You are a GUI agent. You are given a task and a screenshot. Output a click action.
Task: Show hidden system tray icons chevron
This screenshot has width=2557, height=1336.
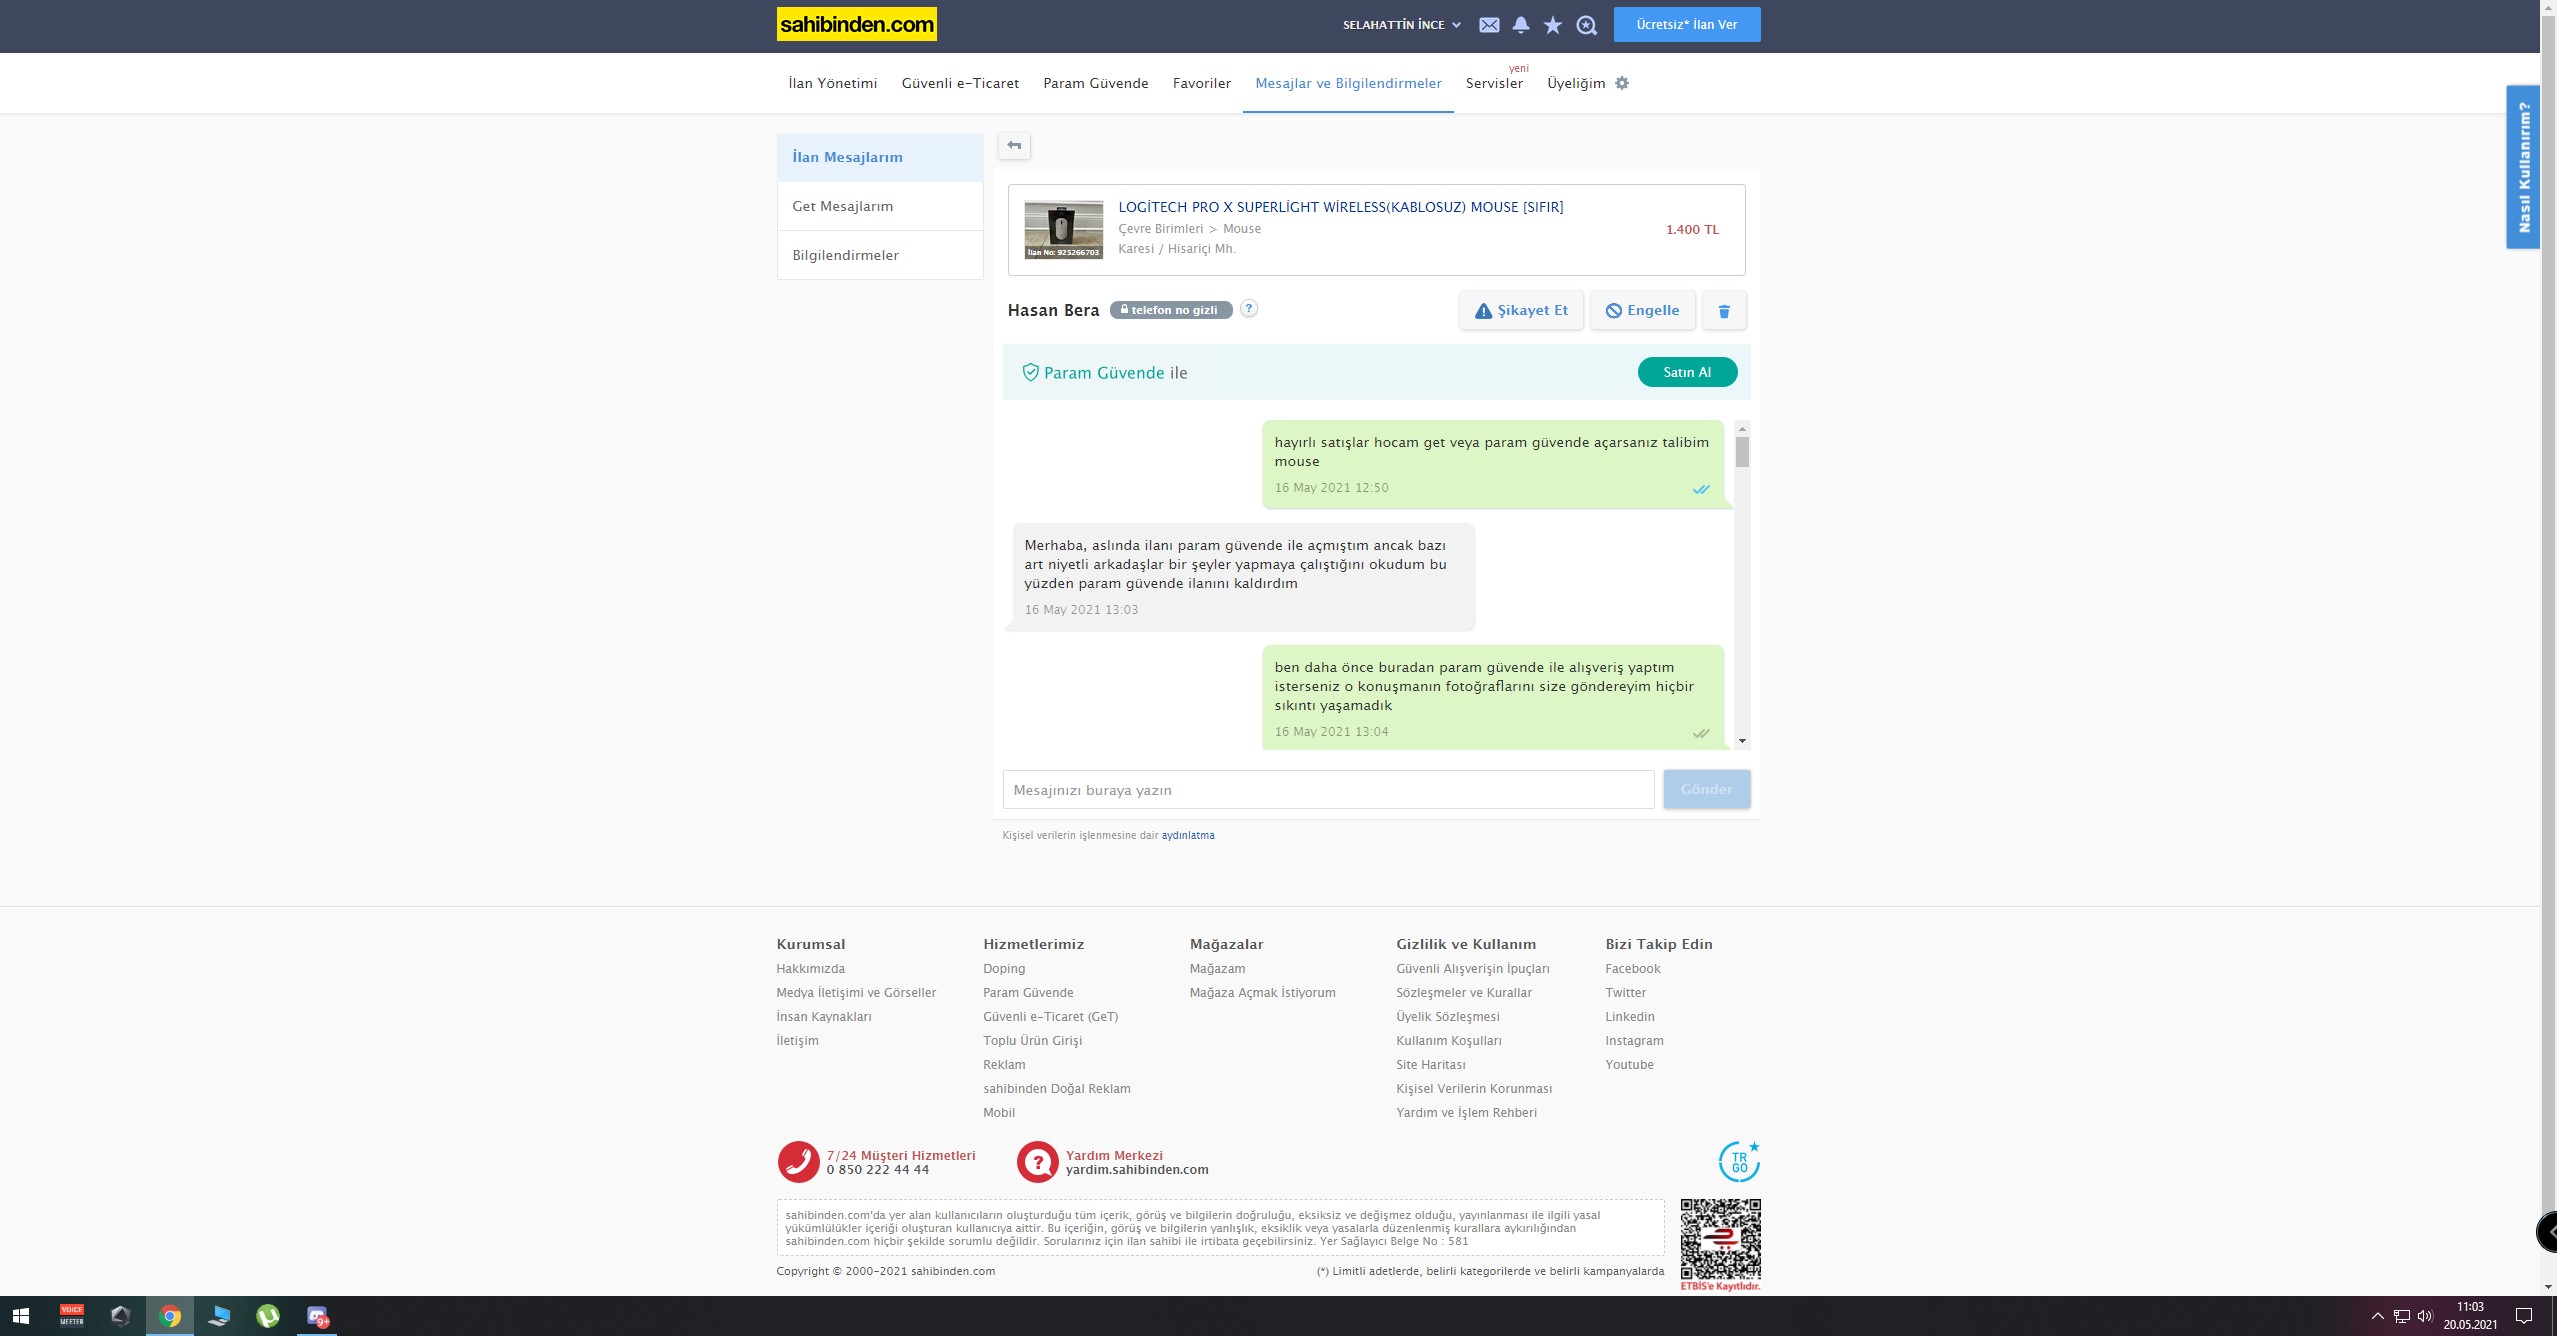pyautogui.click(x=2377, y=1316)
